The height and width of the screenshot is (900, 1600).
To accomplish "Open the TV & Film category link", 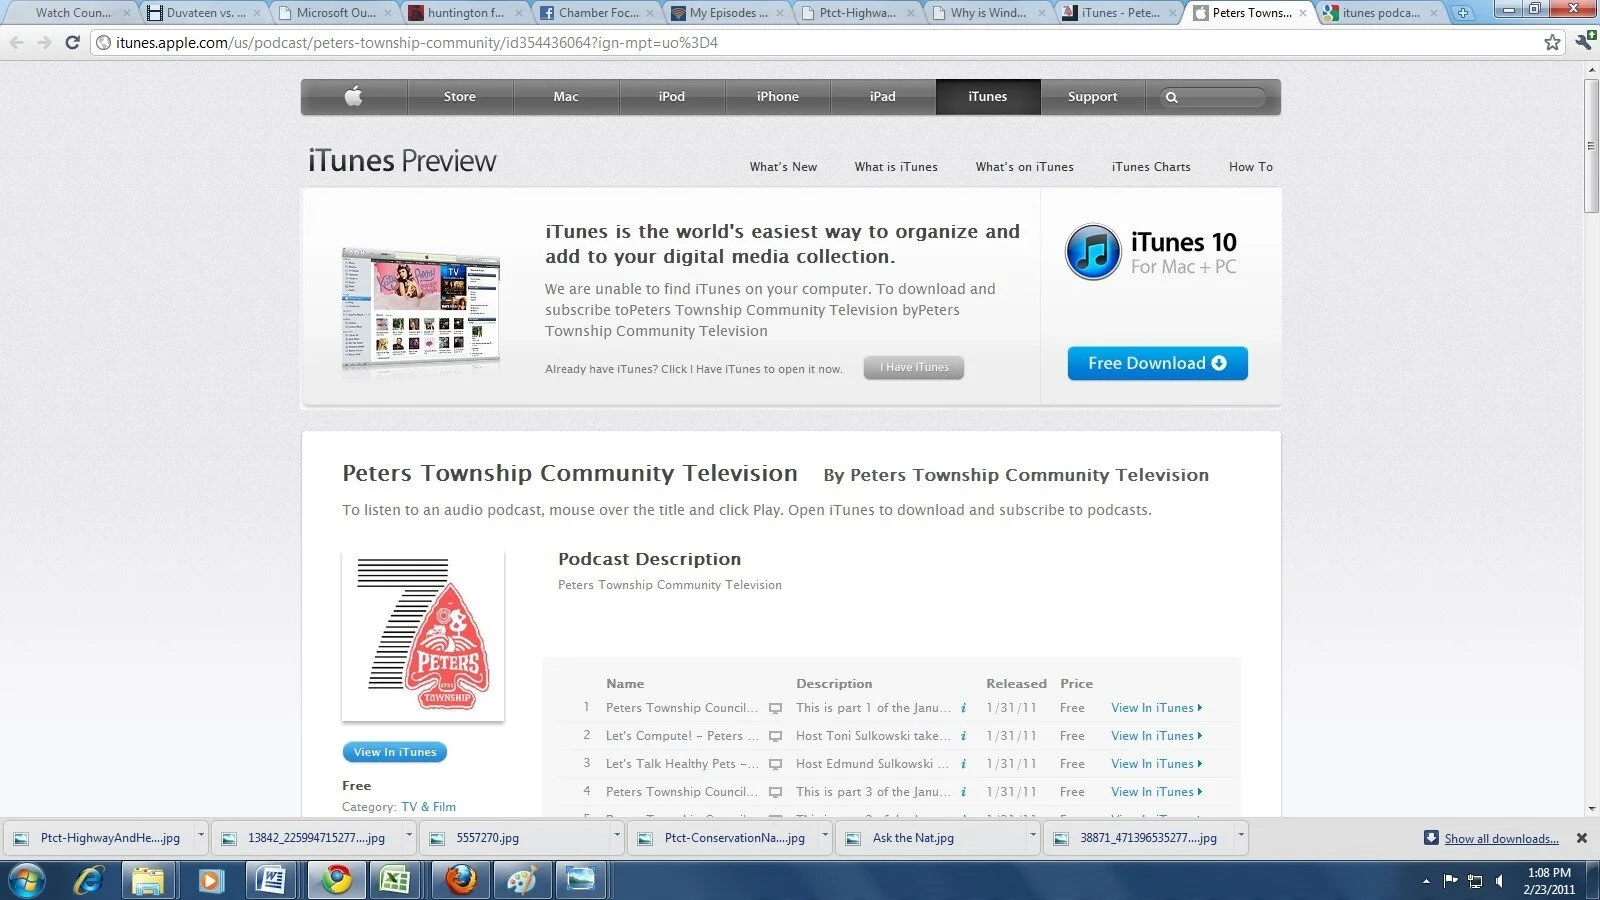I will 428,807.
